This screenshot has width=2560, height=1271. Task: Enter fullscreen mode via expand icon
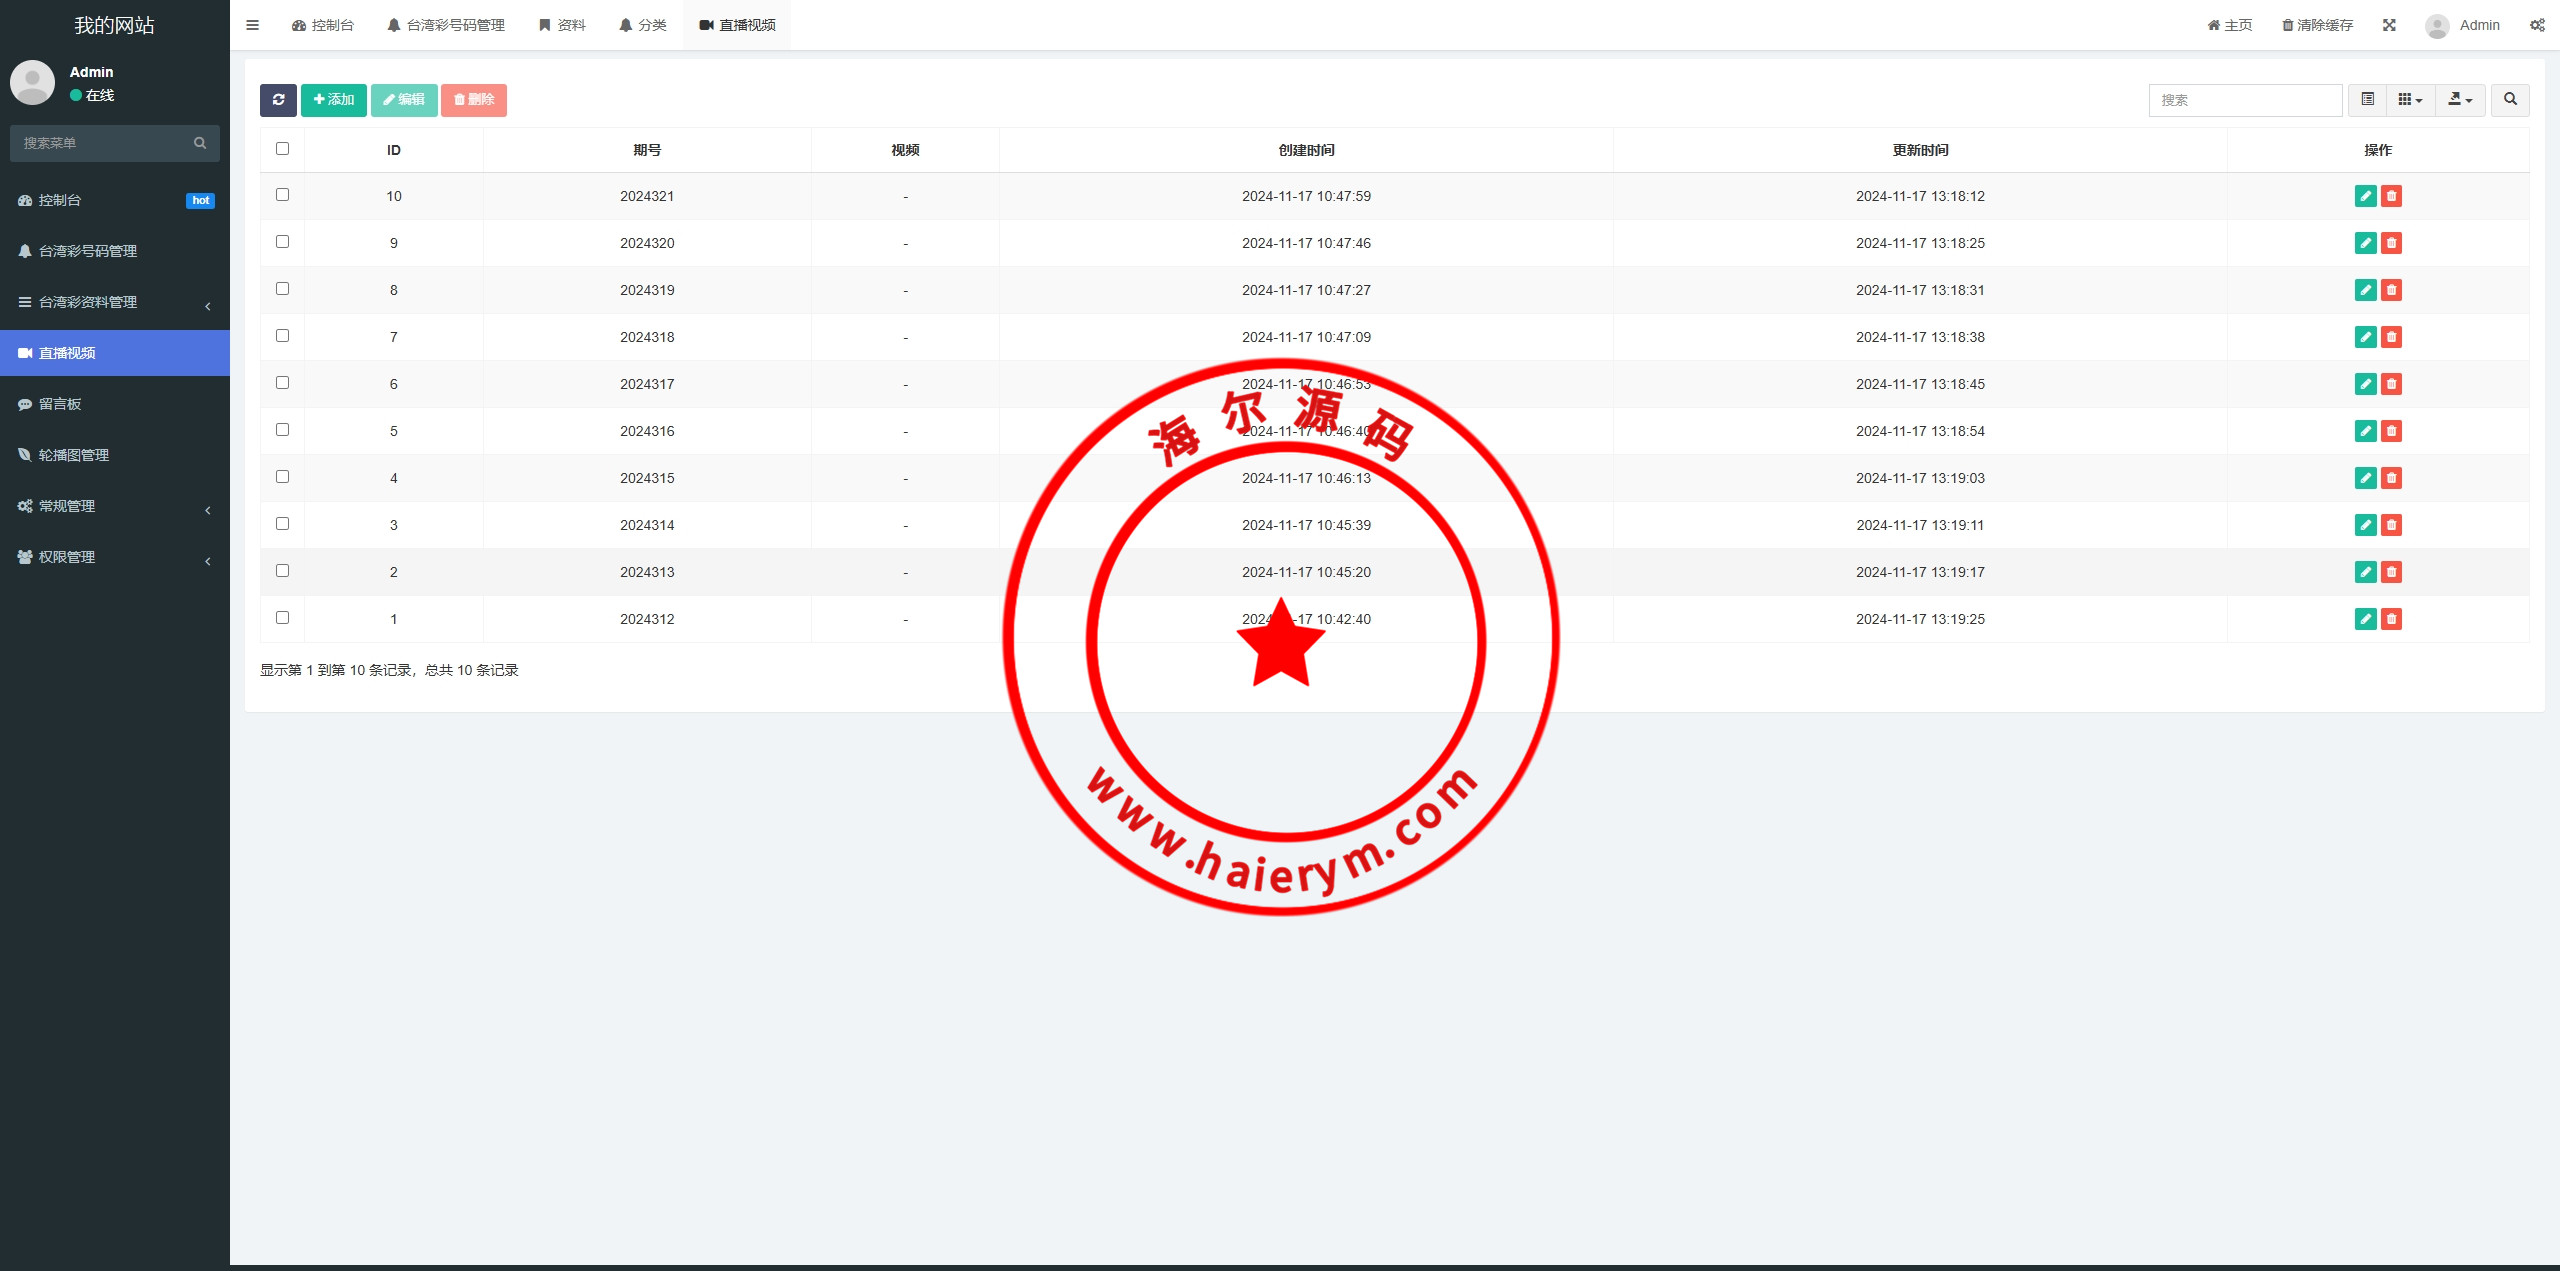pyautogui.click(x=2389, y=25)
